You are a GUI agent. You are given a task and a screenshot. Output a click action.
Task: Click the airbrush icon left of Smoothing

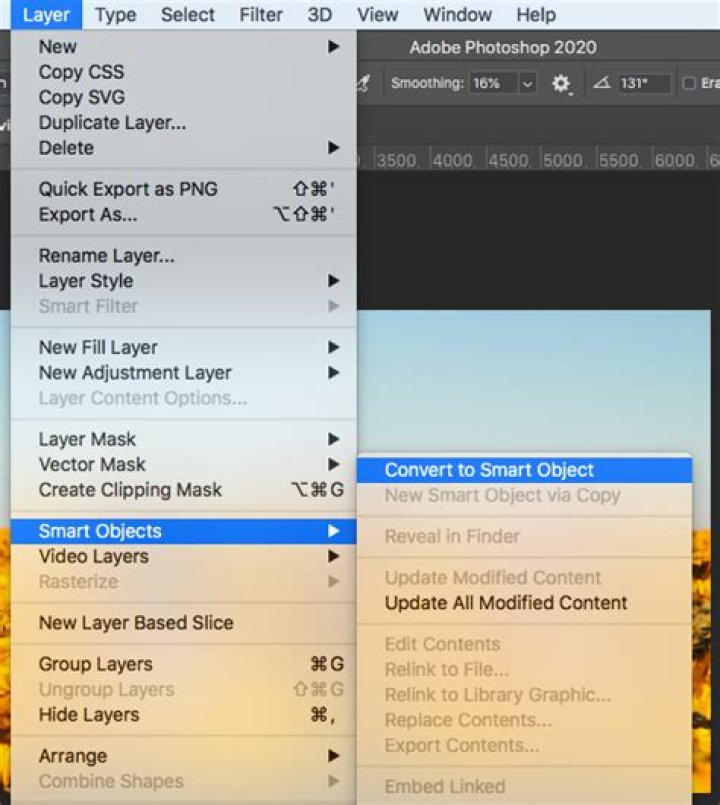364,83
